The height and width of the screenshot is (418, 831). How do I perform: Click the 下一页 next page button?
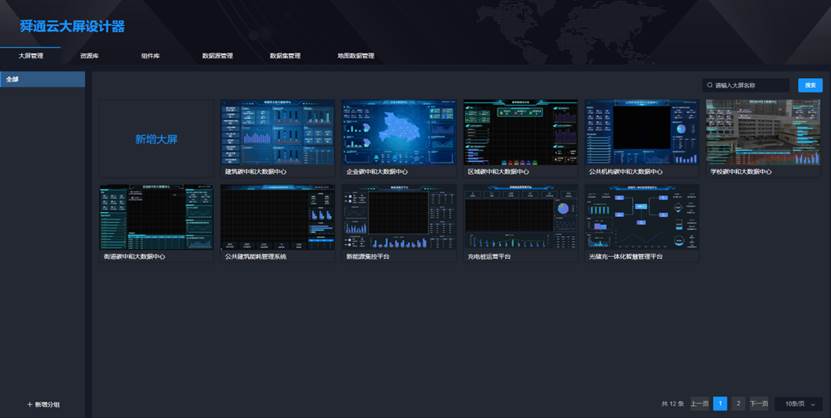pyautogui.click(x=760, y=403)
